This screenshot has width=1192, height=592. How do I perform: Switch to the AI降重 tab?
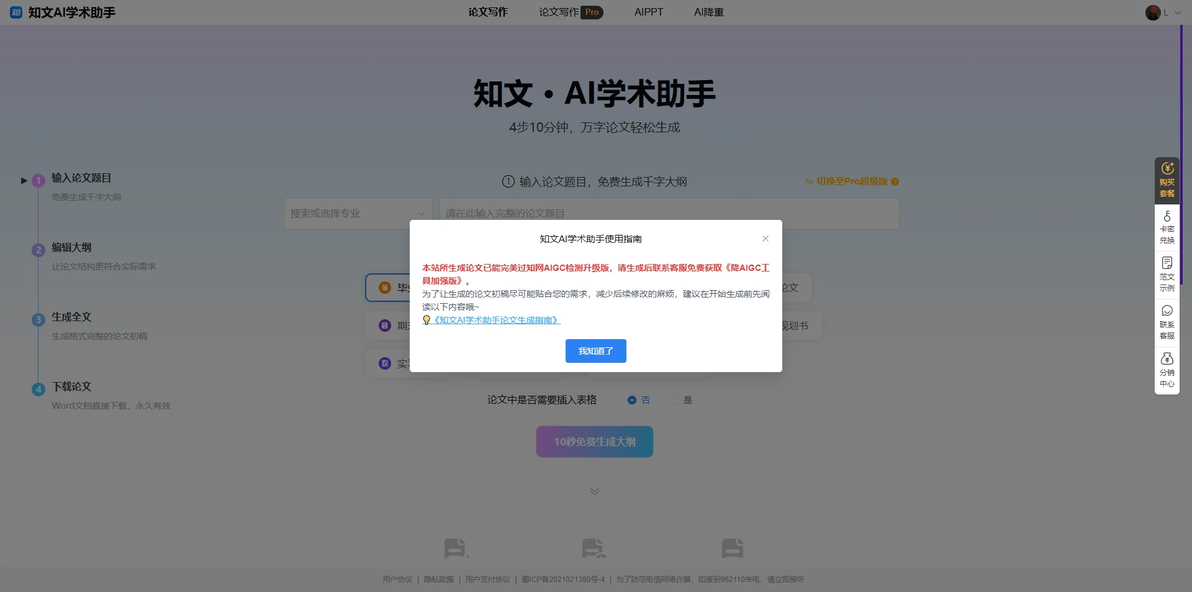pyautogui.click(x=709, y=12)
